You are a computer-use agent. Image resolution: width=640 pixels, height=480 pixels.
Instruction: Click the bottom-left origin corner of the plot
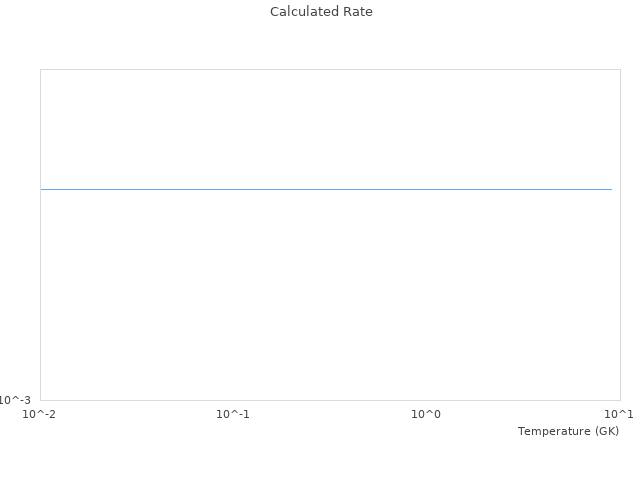41,400
